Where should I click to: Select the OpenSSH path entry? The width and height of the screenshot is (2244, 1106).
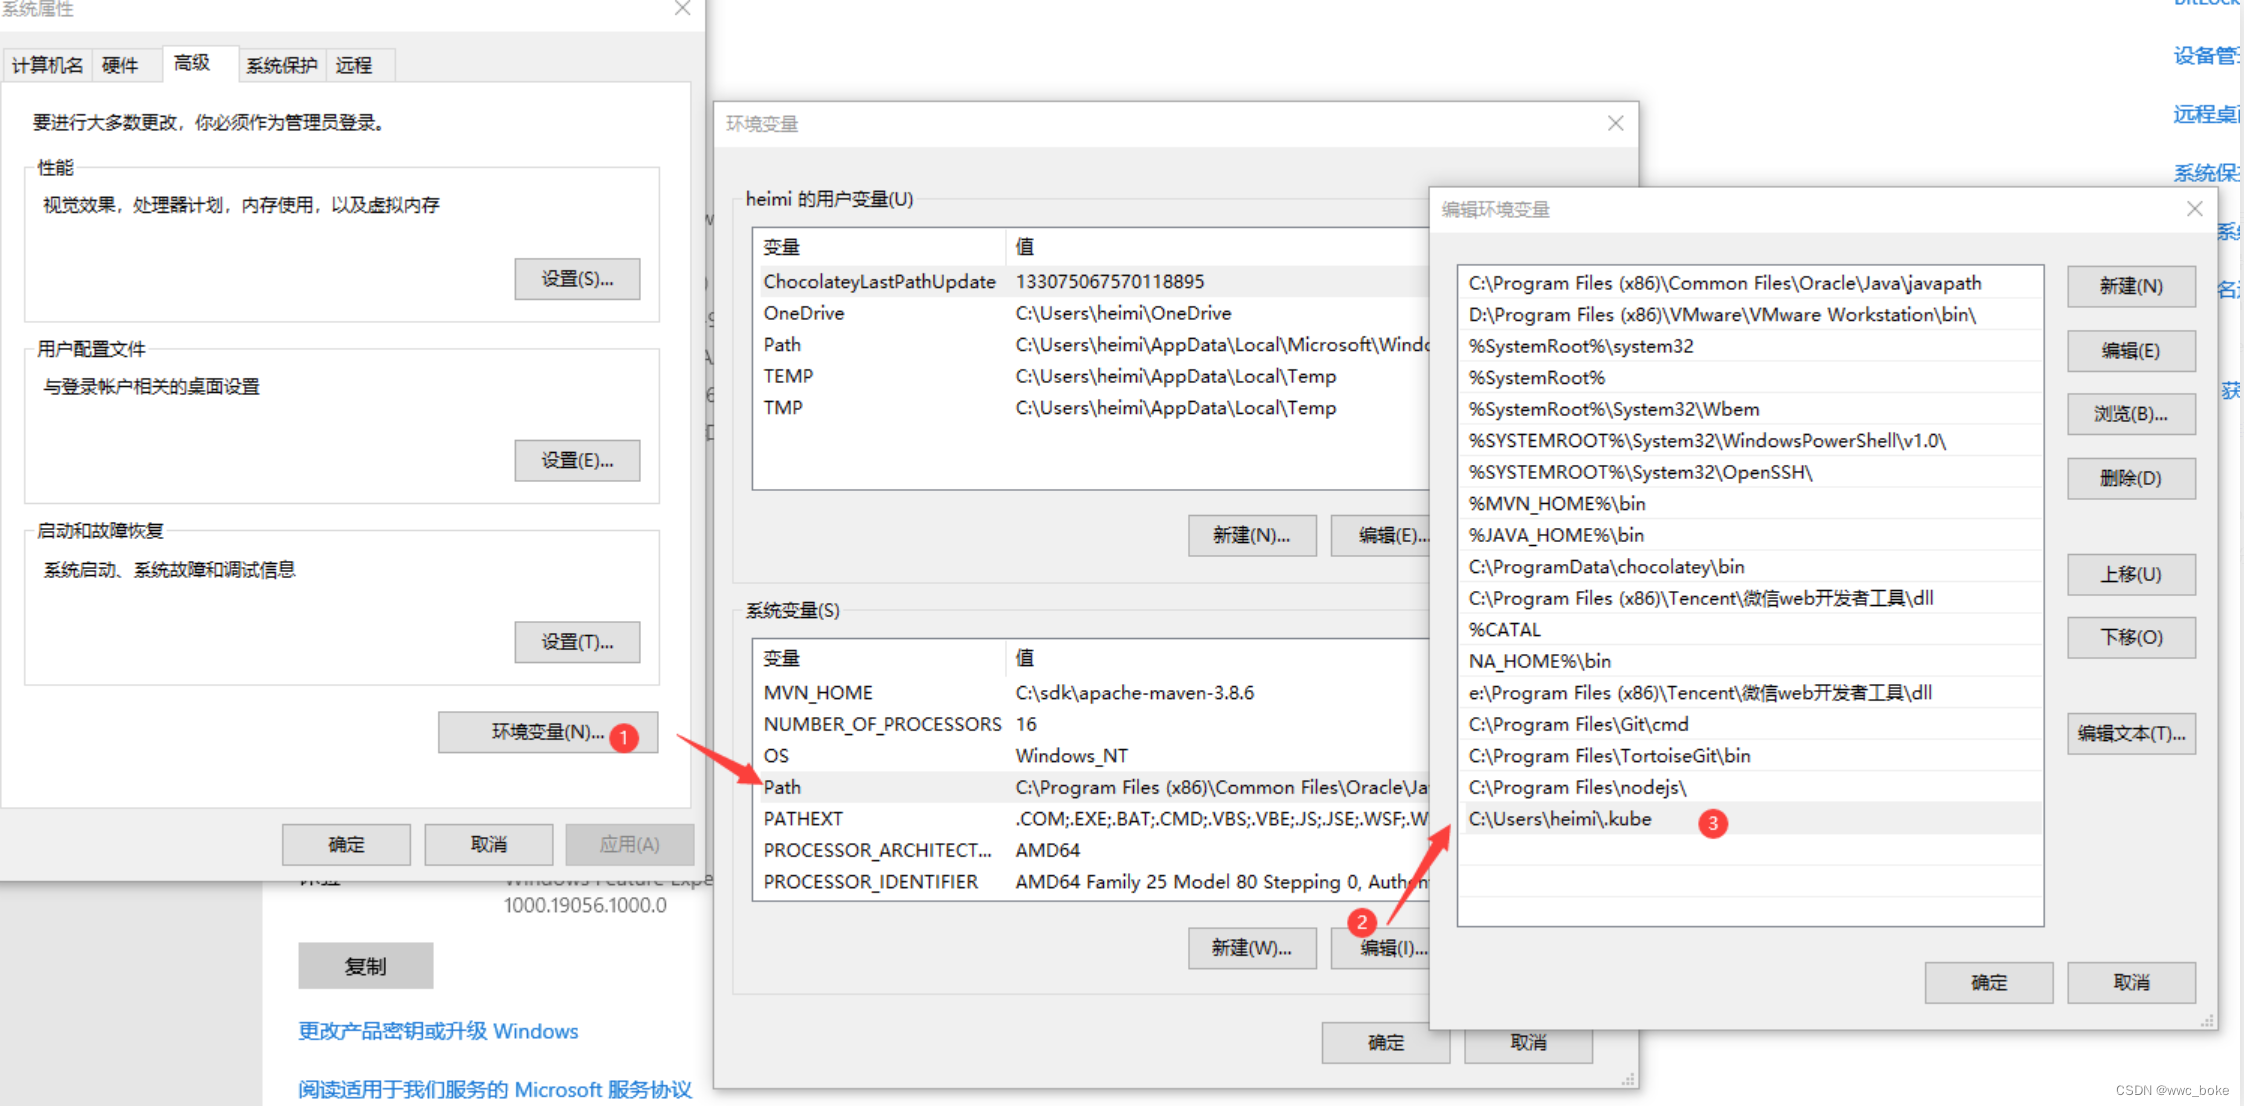1750,472
